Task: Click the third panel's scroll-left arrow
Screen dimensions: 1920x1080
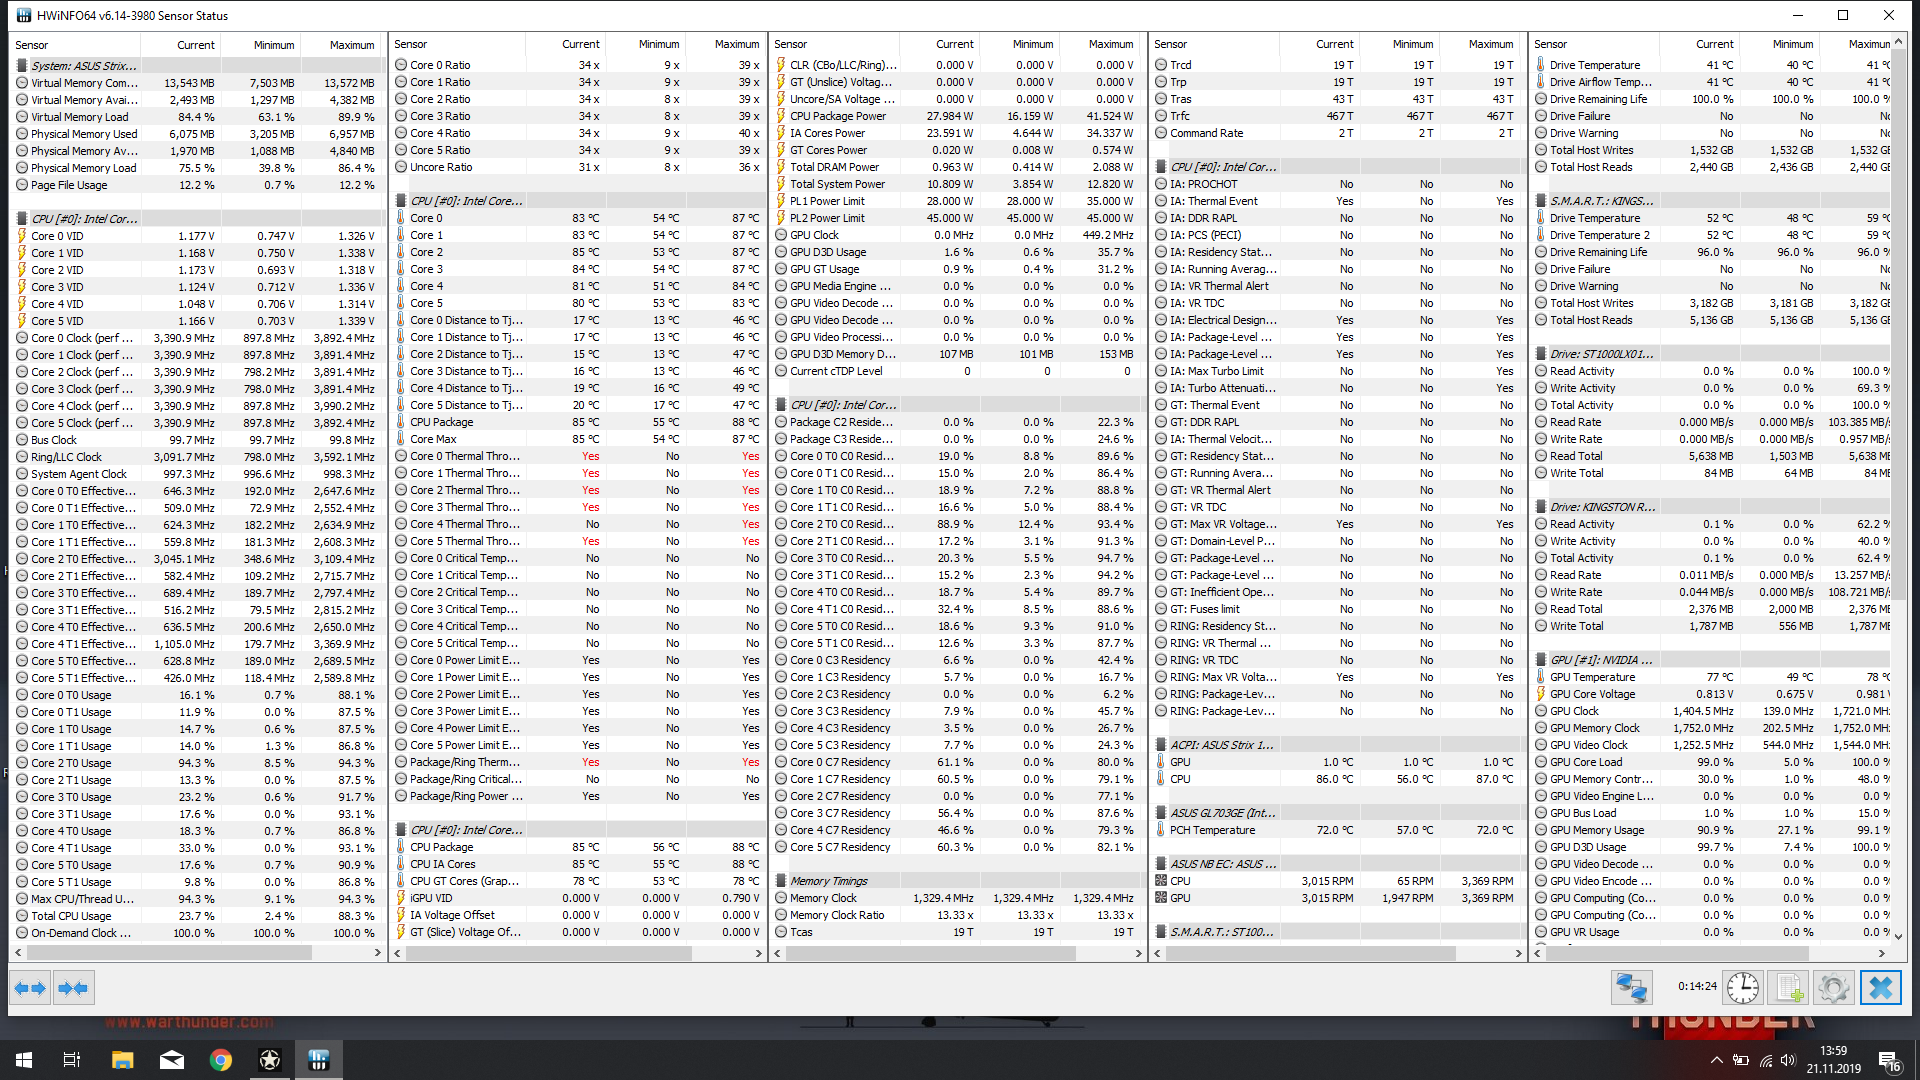Action: 778,953
